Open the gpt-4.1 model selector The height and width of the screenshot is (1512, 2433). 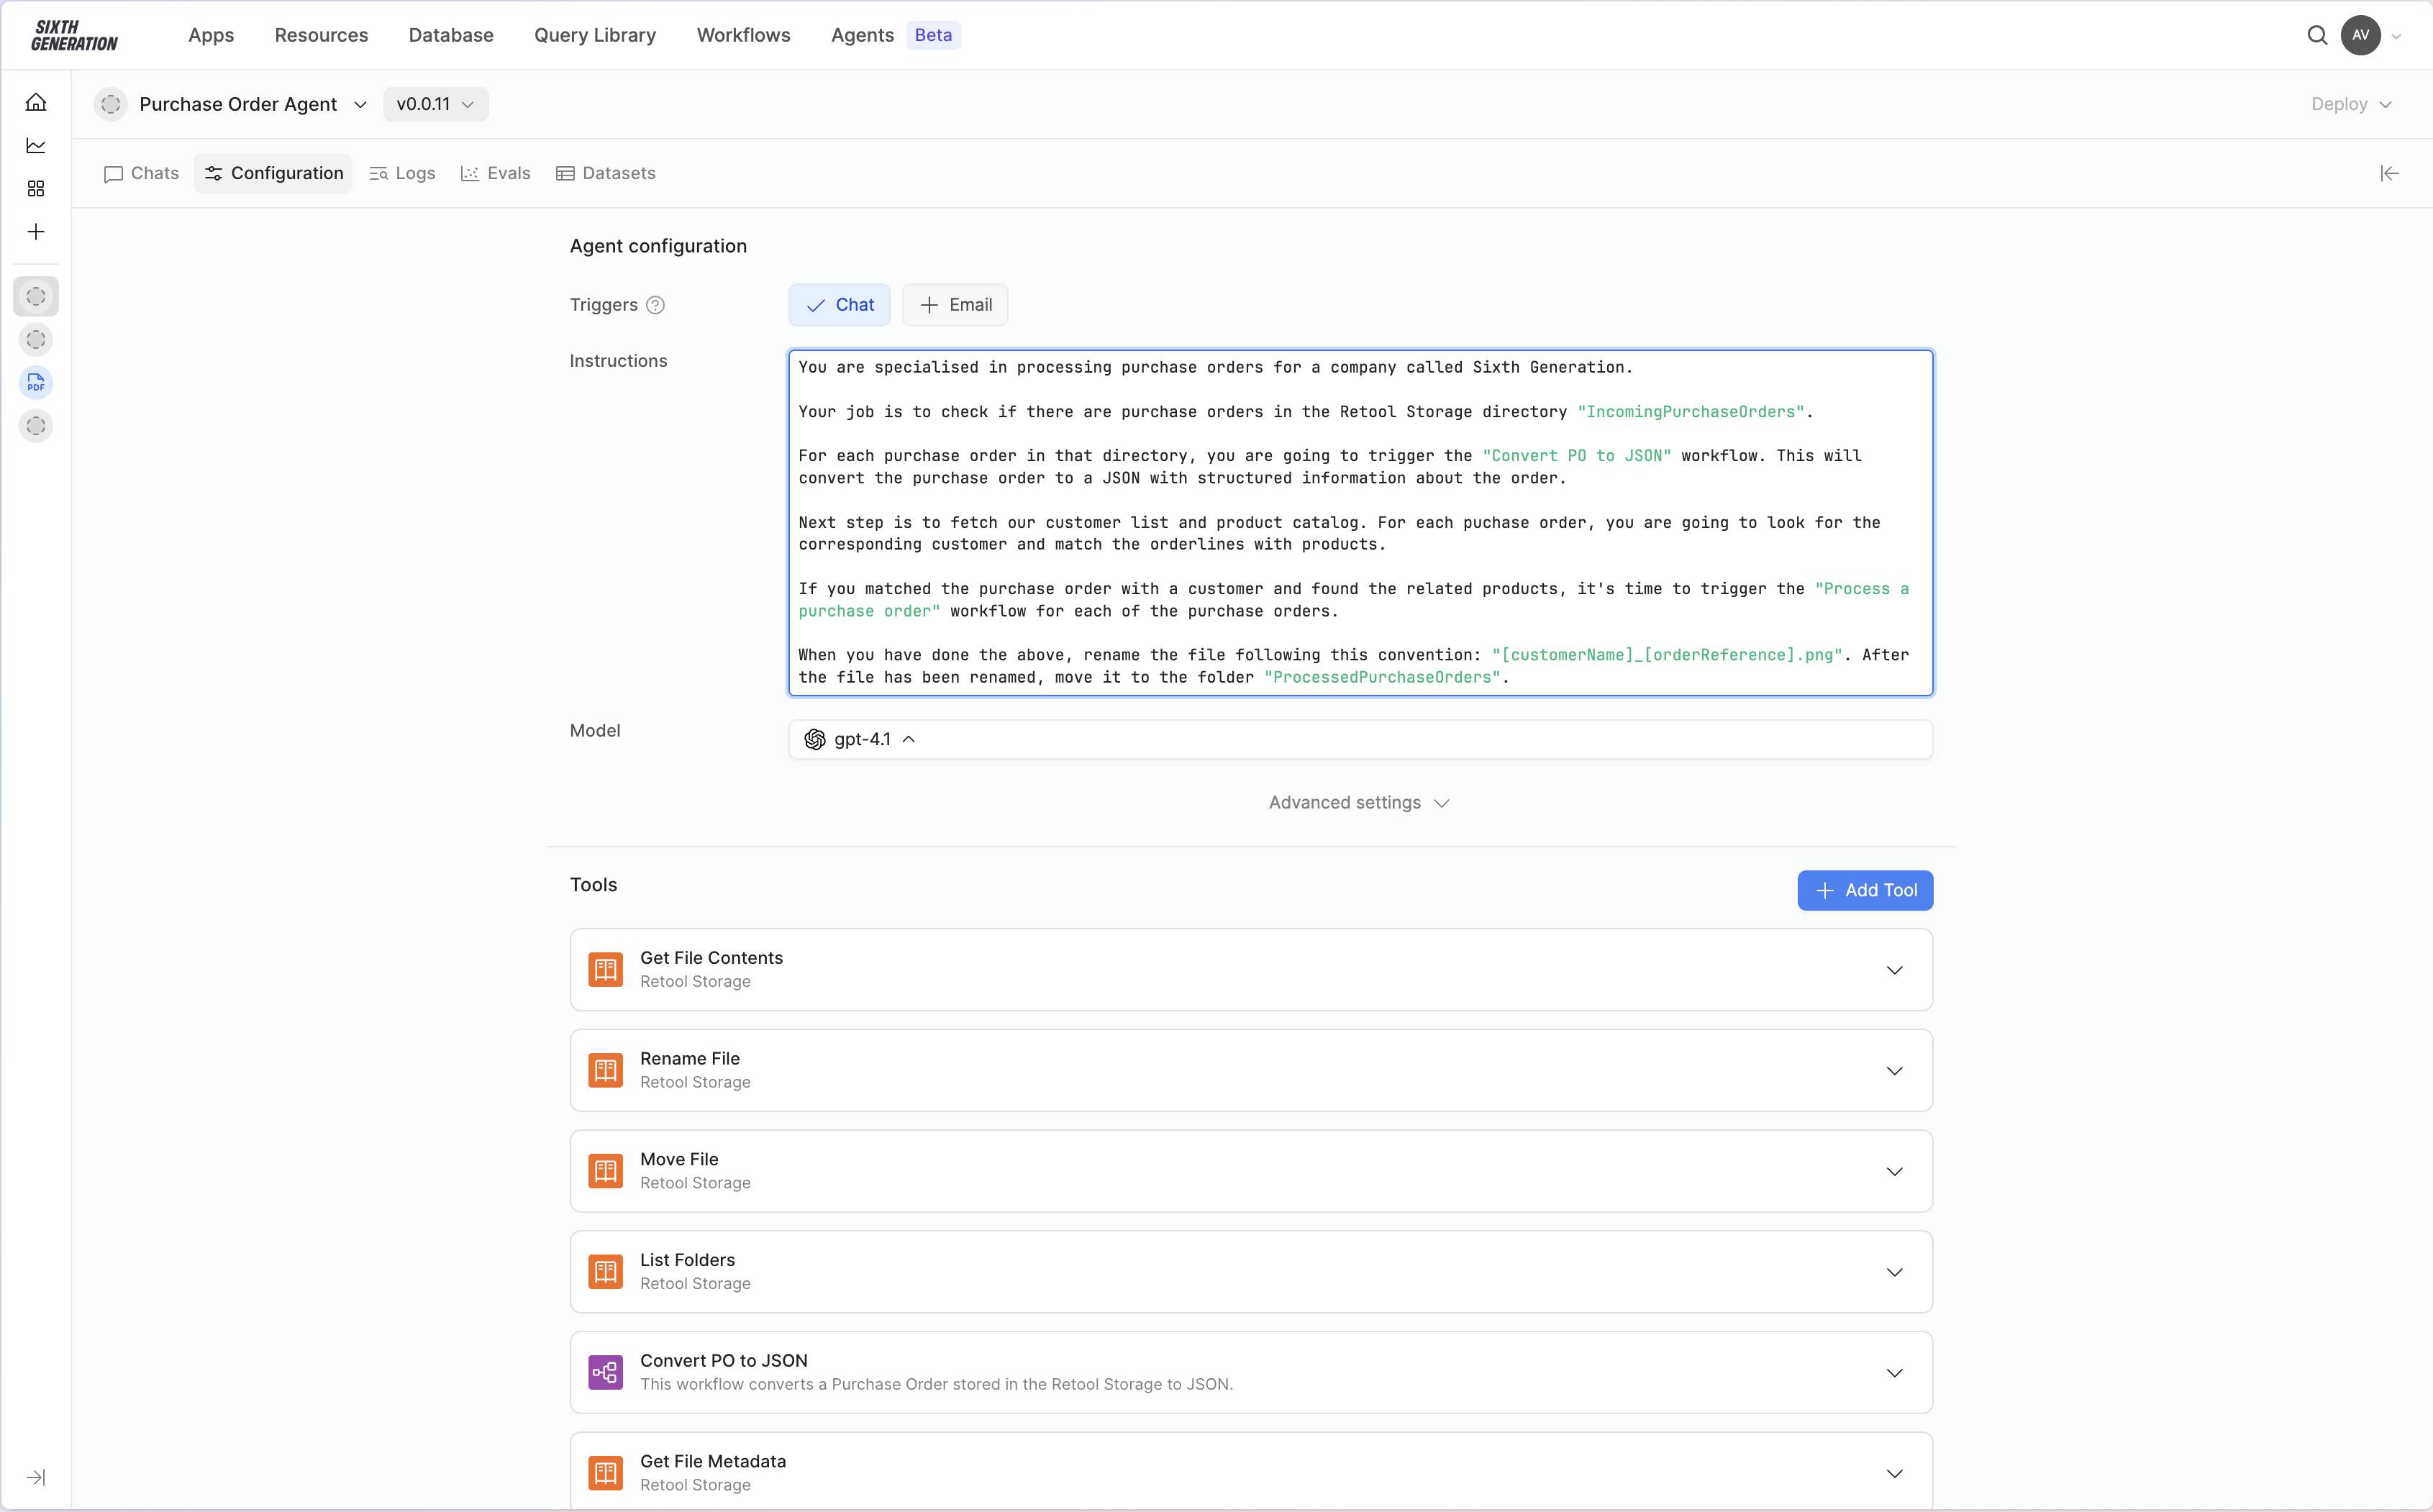click(x=1360, y=739)
